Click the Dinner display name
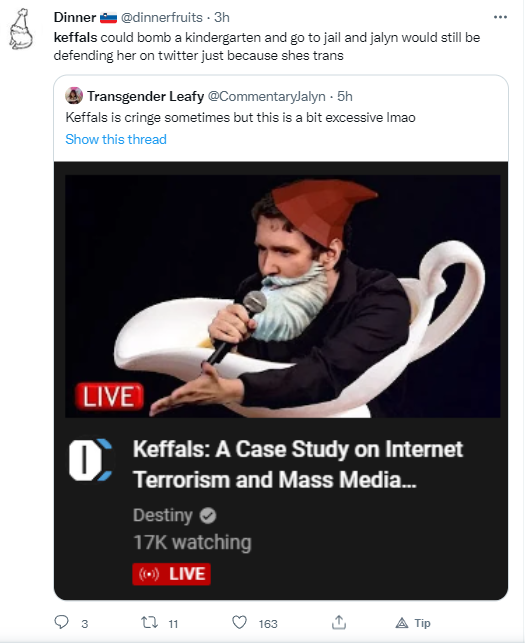Image resolution: width=525 pixels, height=643 pixels. pos(75,17)
